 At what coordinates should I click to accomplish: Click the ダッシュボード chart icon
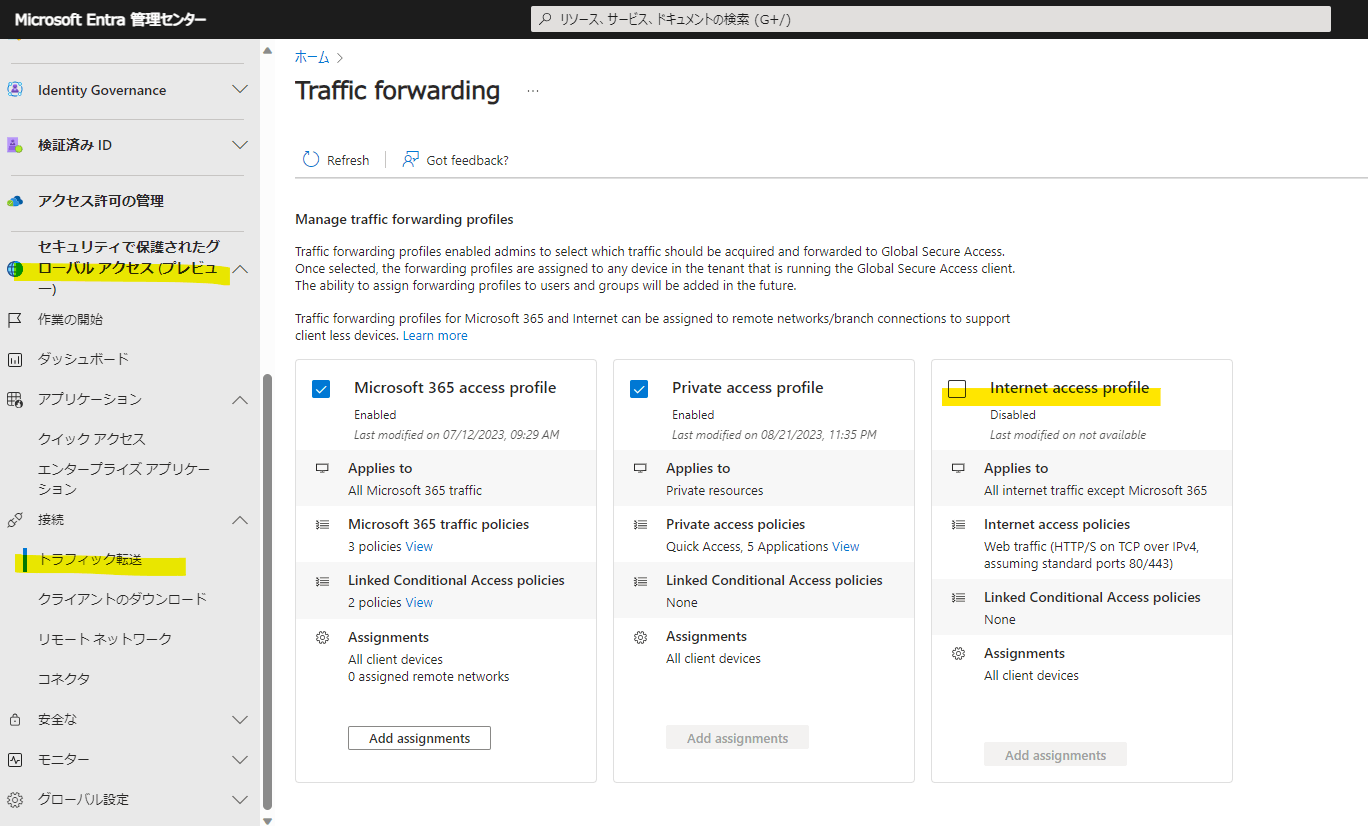pyautogui.click(x=15, y=359)
